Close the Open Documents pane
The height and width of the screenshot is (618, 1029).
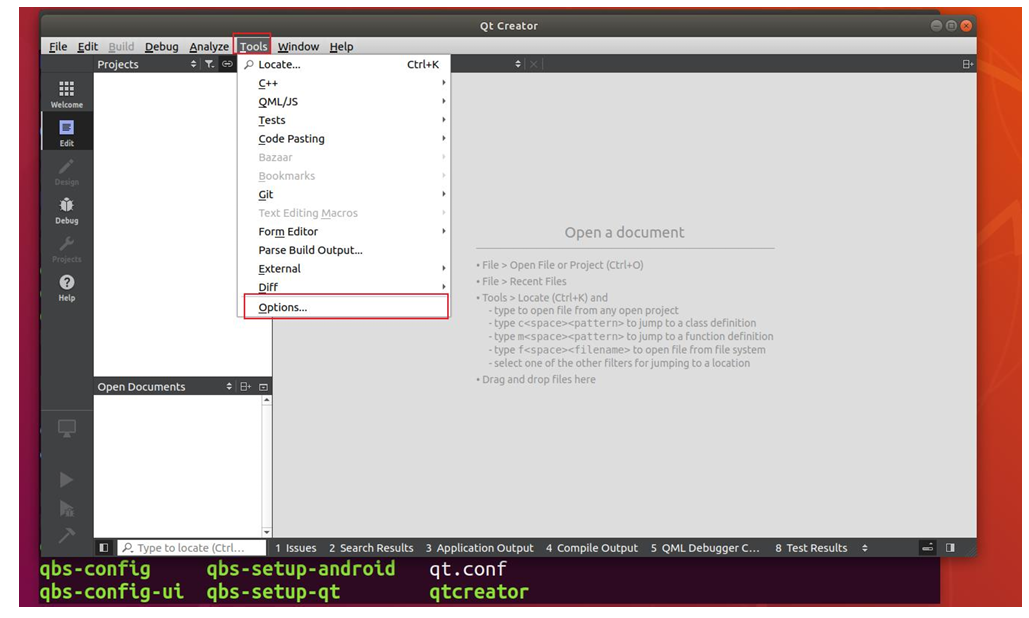pos(263,386)
